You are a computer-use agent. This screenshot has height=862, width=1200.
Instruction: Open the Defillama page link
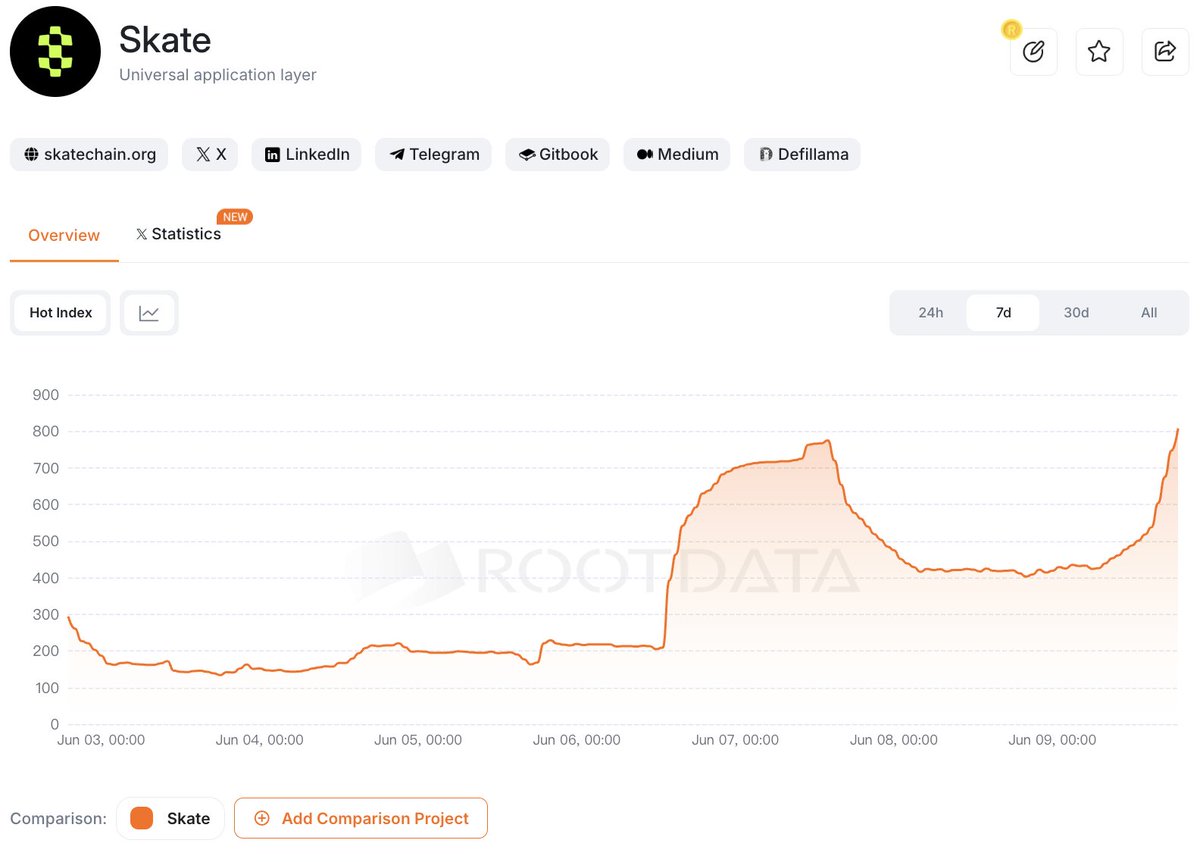click(x=802, y=154)
